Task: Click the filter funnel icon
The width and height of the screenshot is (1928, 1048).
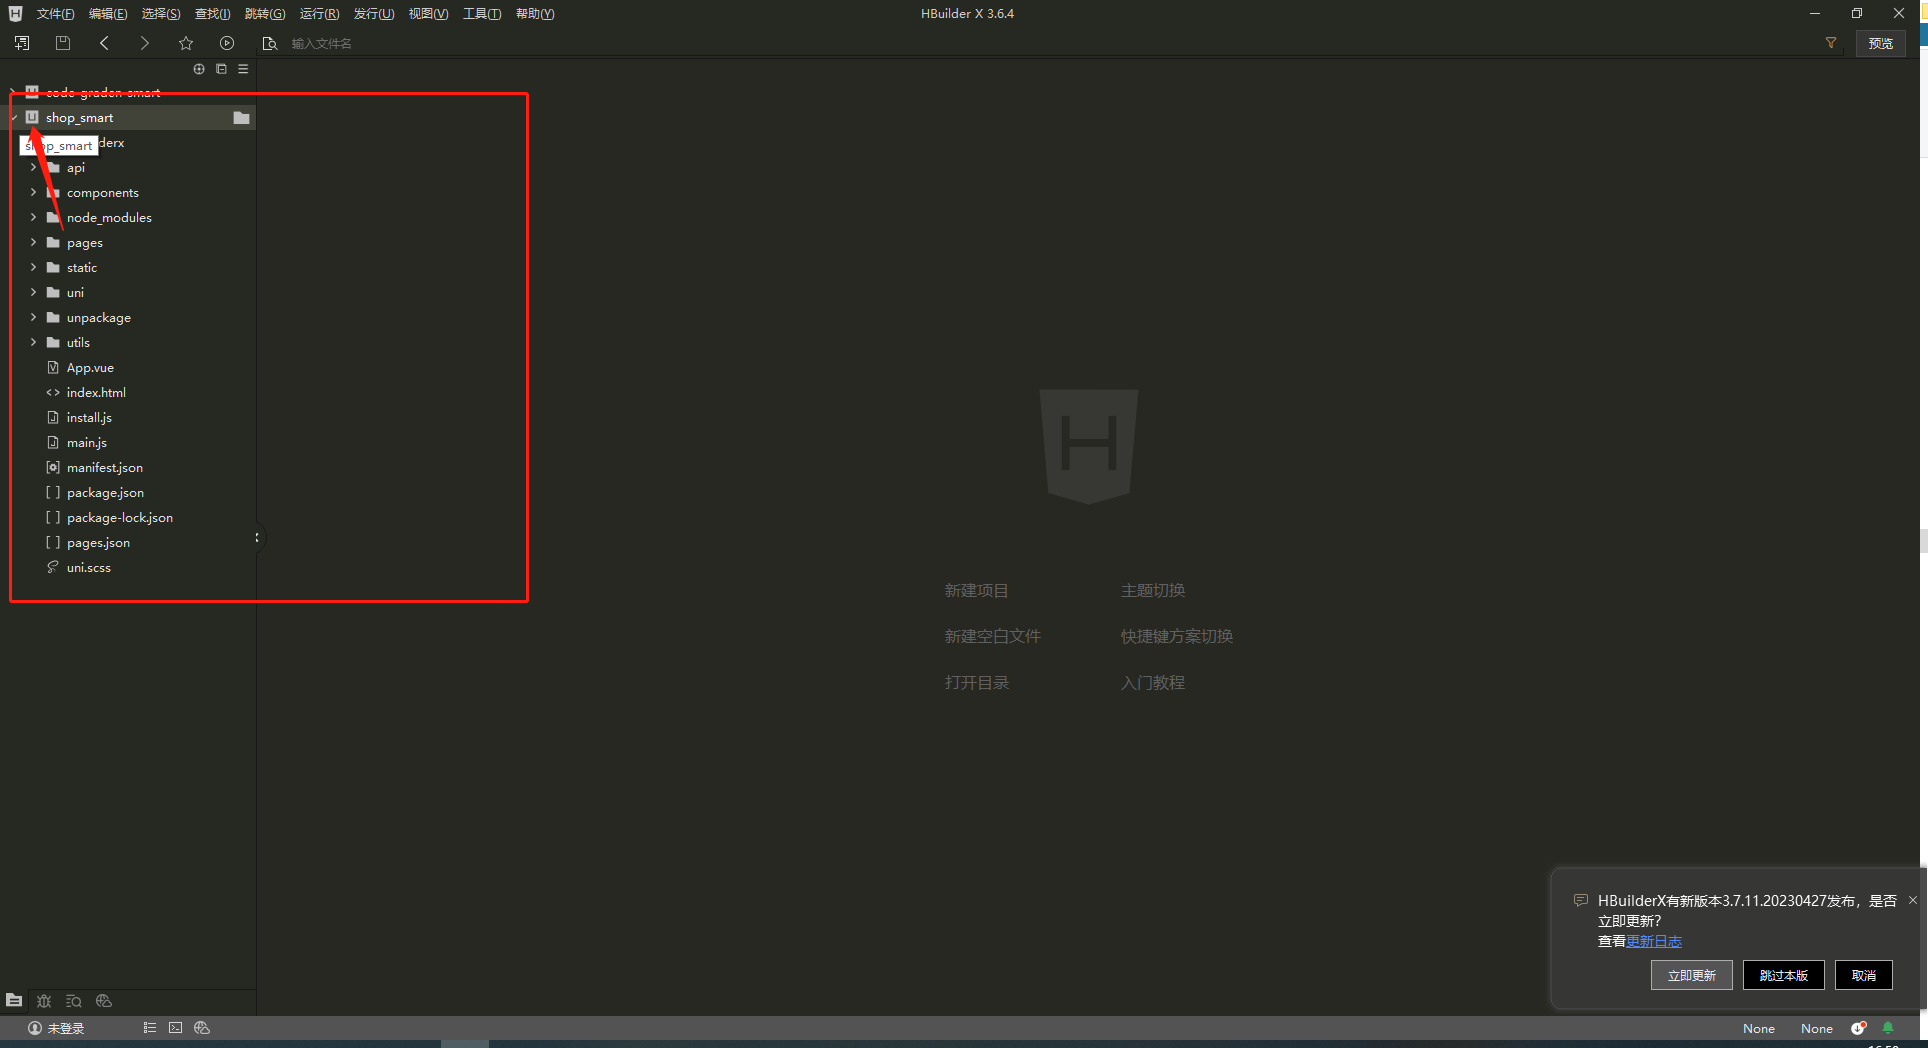Action: (1831, 43)
